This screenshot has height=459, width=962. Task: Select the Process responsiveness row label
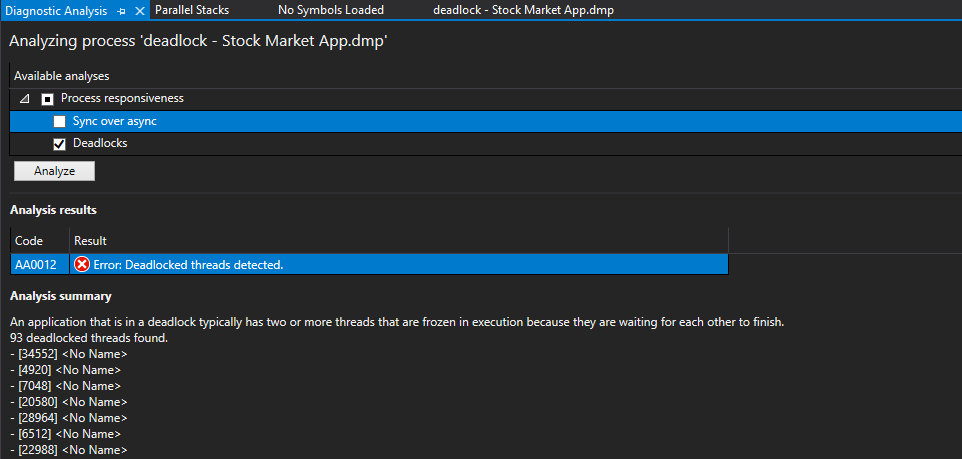tap(122, 98)
